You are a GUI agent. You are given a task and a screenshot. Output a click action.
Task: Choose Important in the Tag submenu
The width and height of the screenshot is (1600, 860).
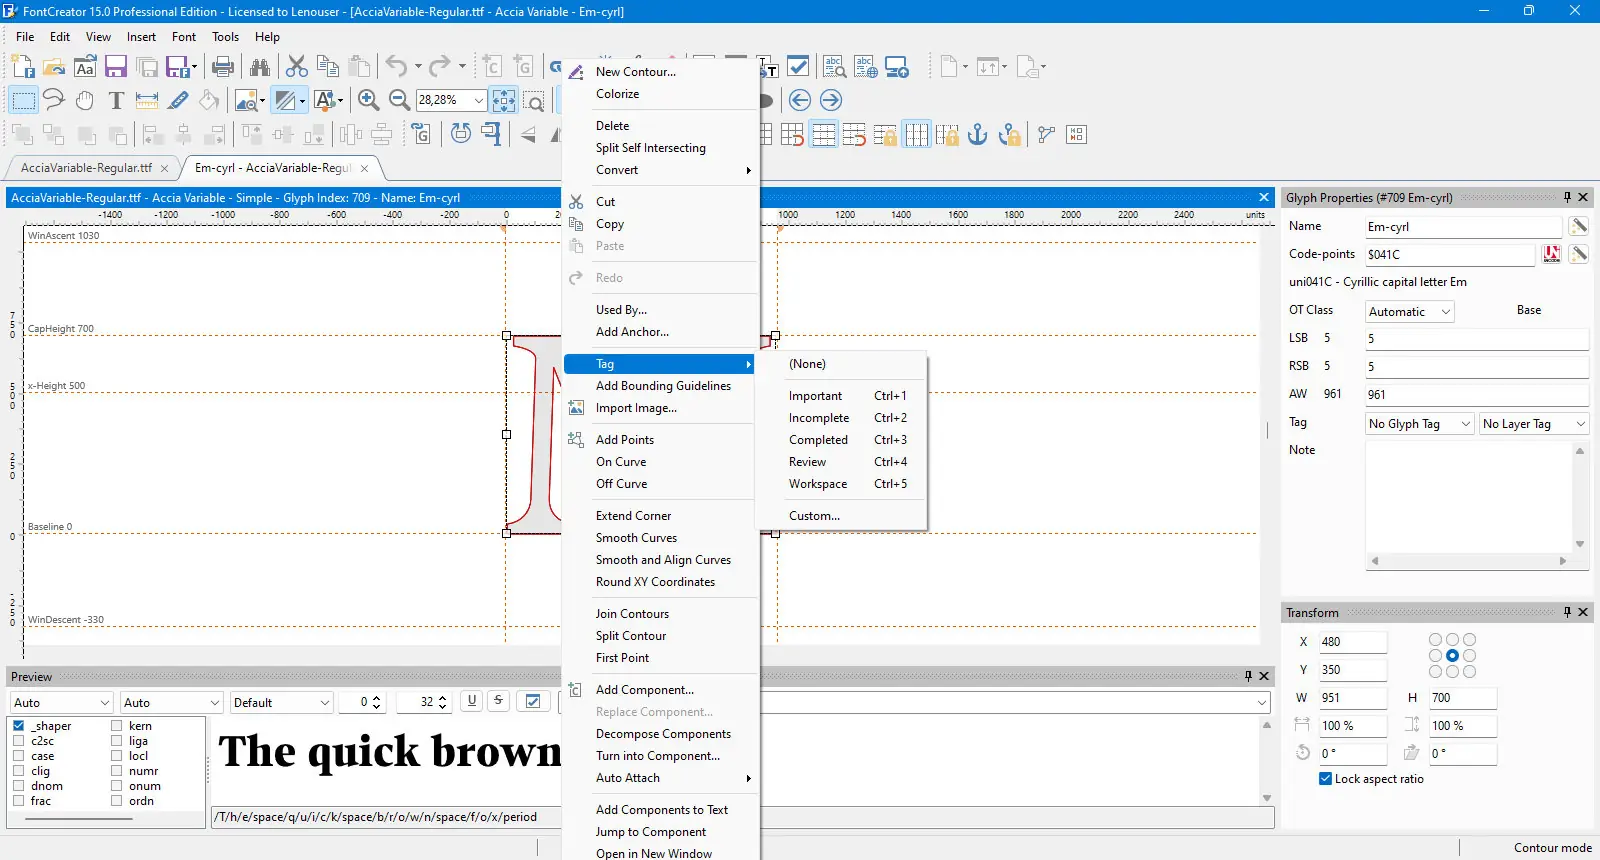842,396
